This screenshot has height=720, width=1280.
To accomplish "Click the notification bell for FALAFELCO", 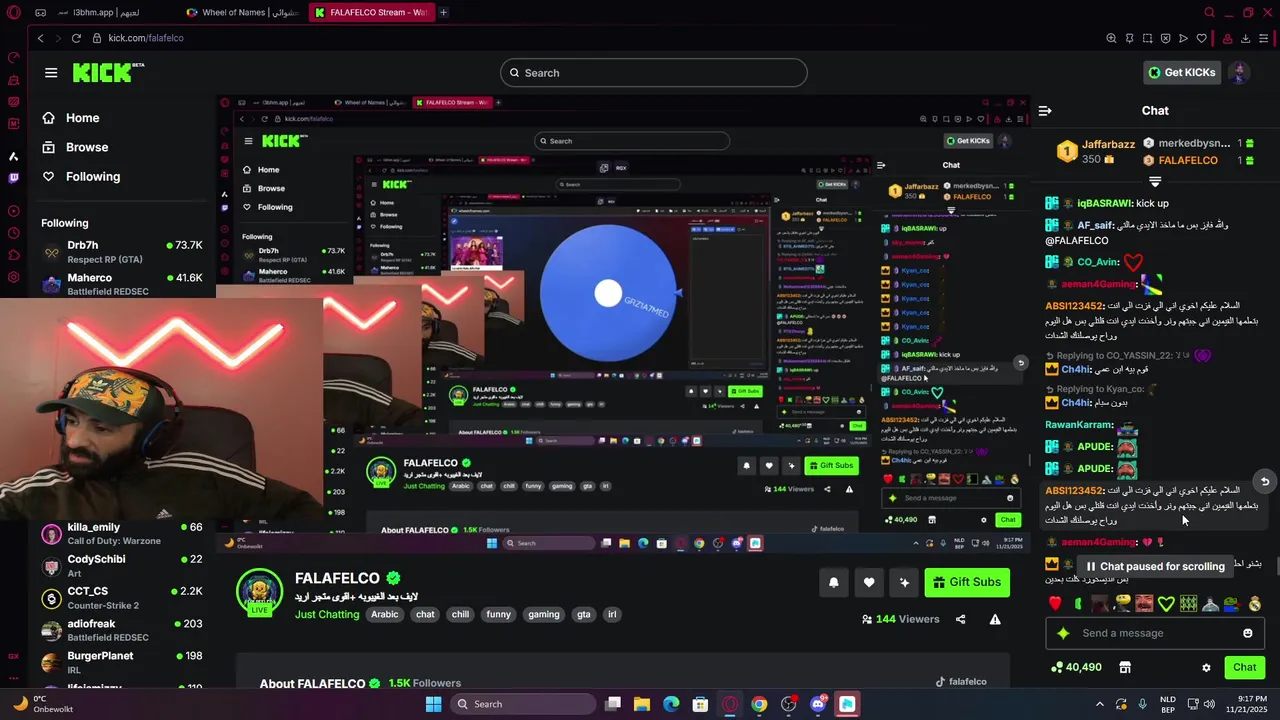I will [x=833, y=582].
